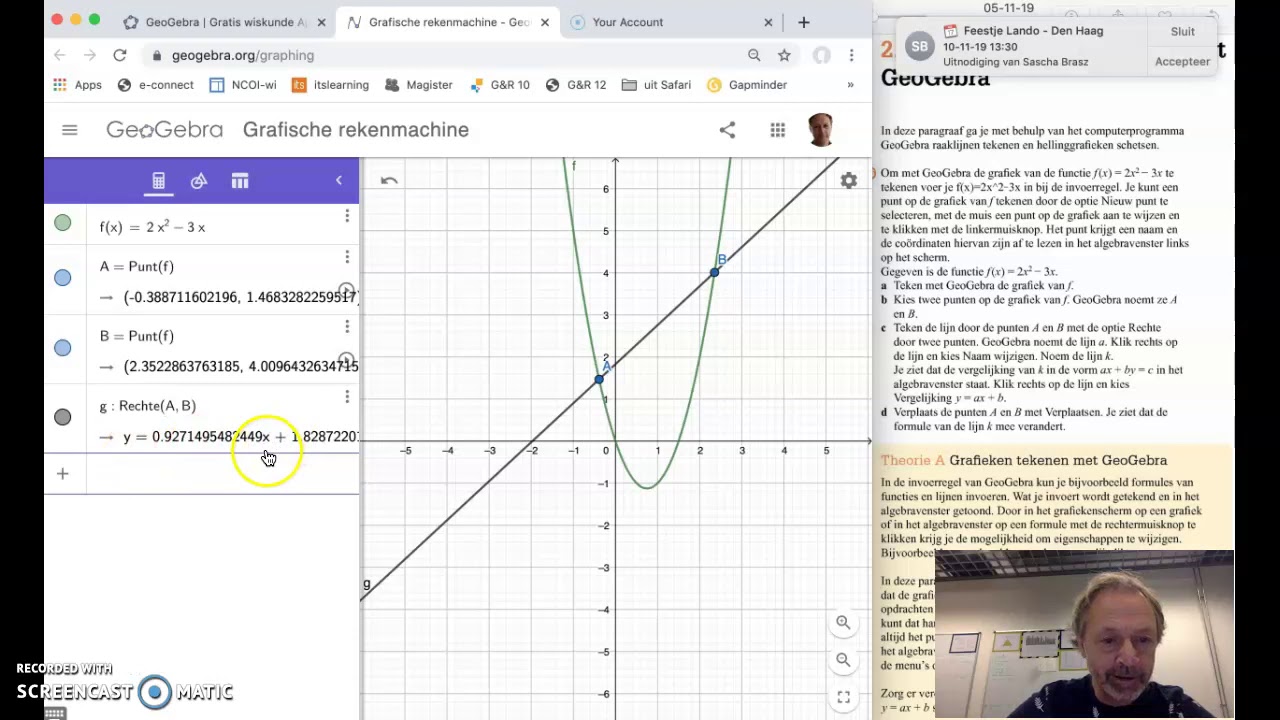Click the geogebra.org/graphing address bar
1280x720 pixels.
click(243, 56)
